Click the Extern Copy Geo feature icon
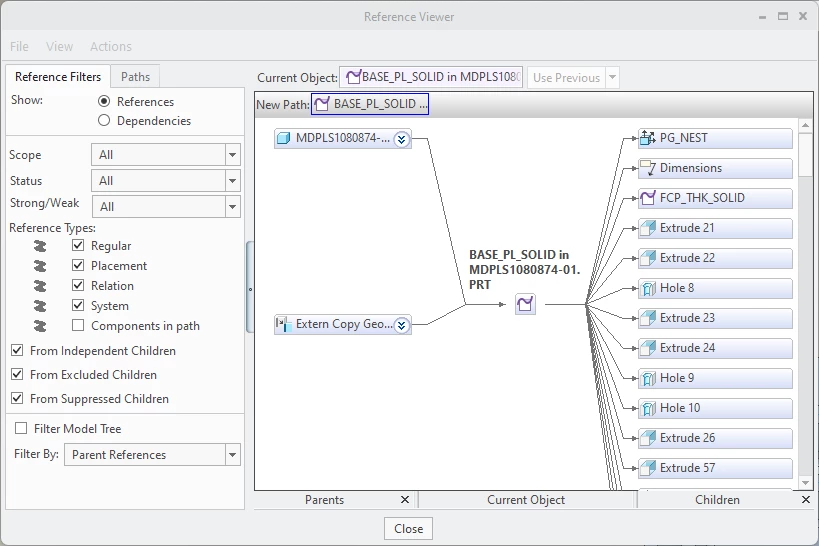The width and height of the screenshot is (819, 546). click(283, 324)
